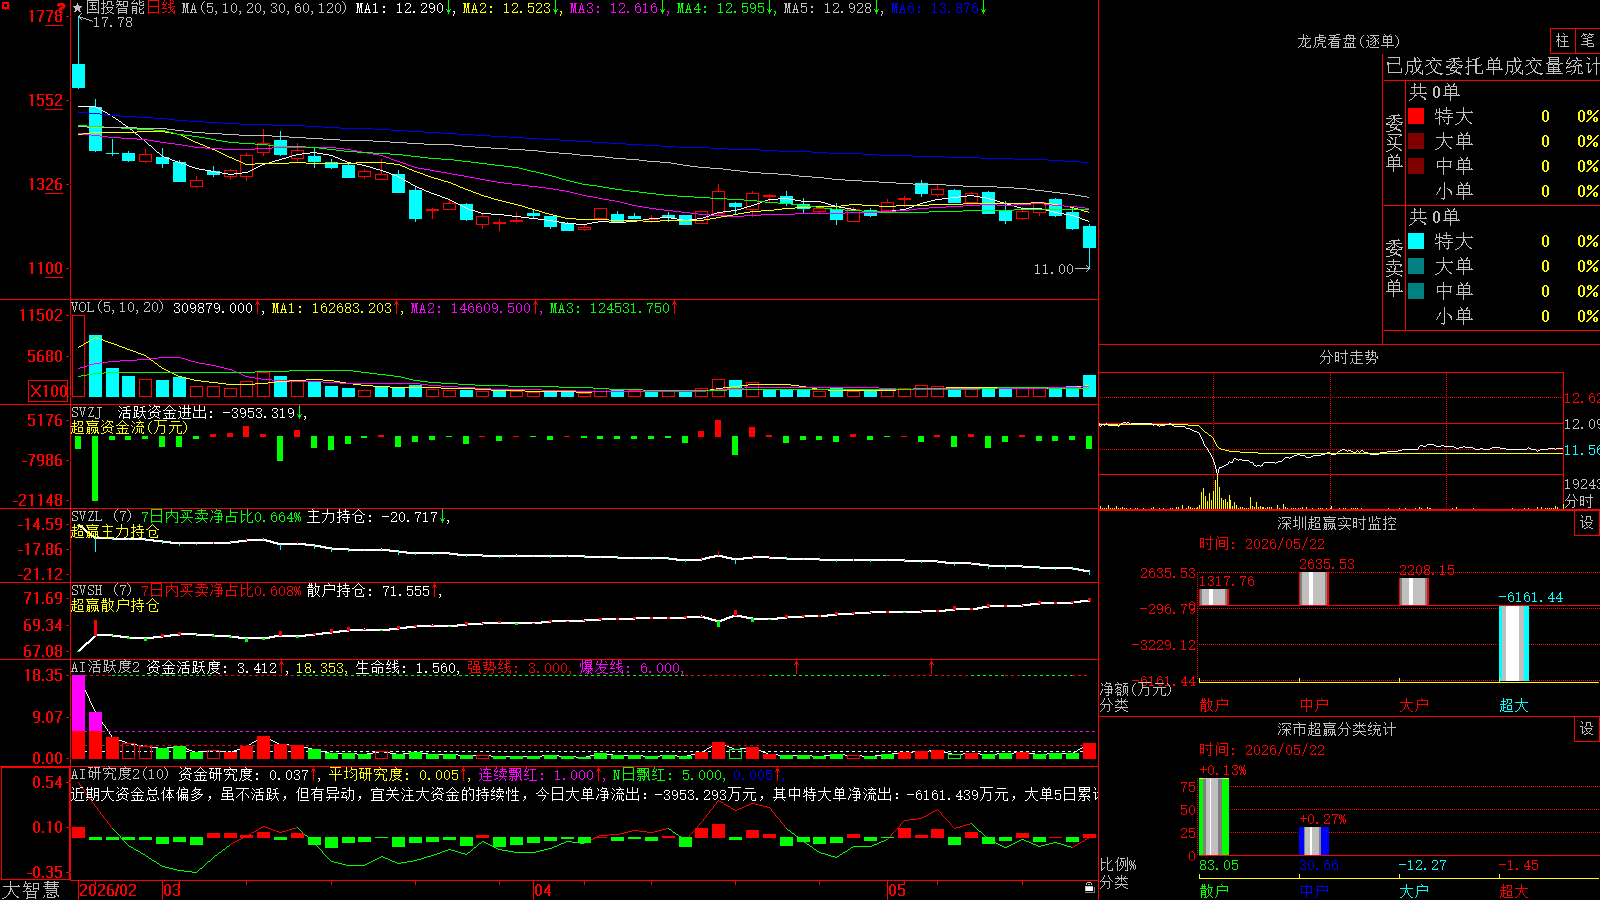Click the green 散户 bar labeled +0.13%
Screen dimensions: 1600x900
pyautogui.click(x=1214, y=817)
